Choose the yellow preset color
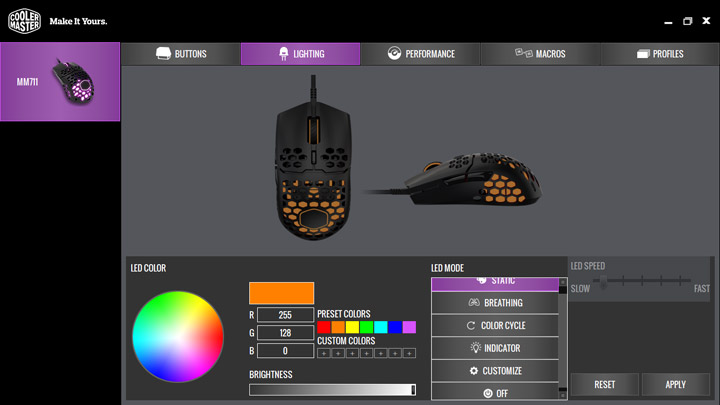 point(352,327)
